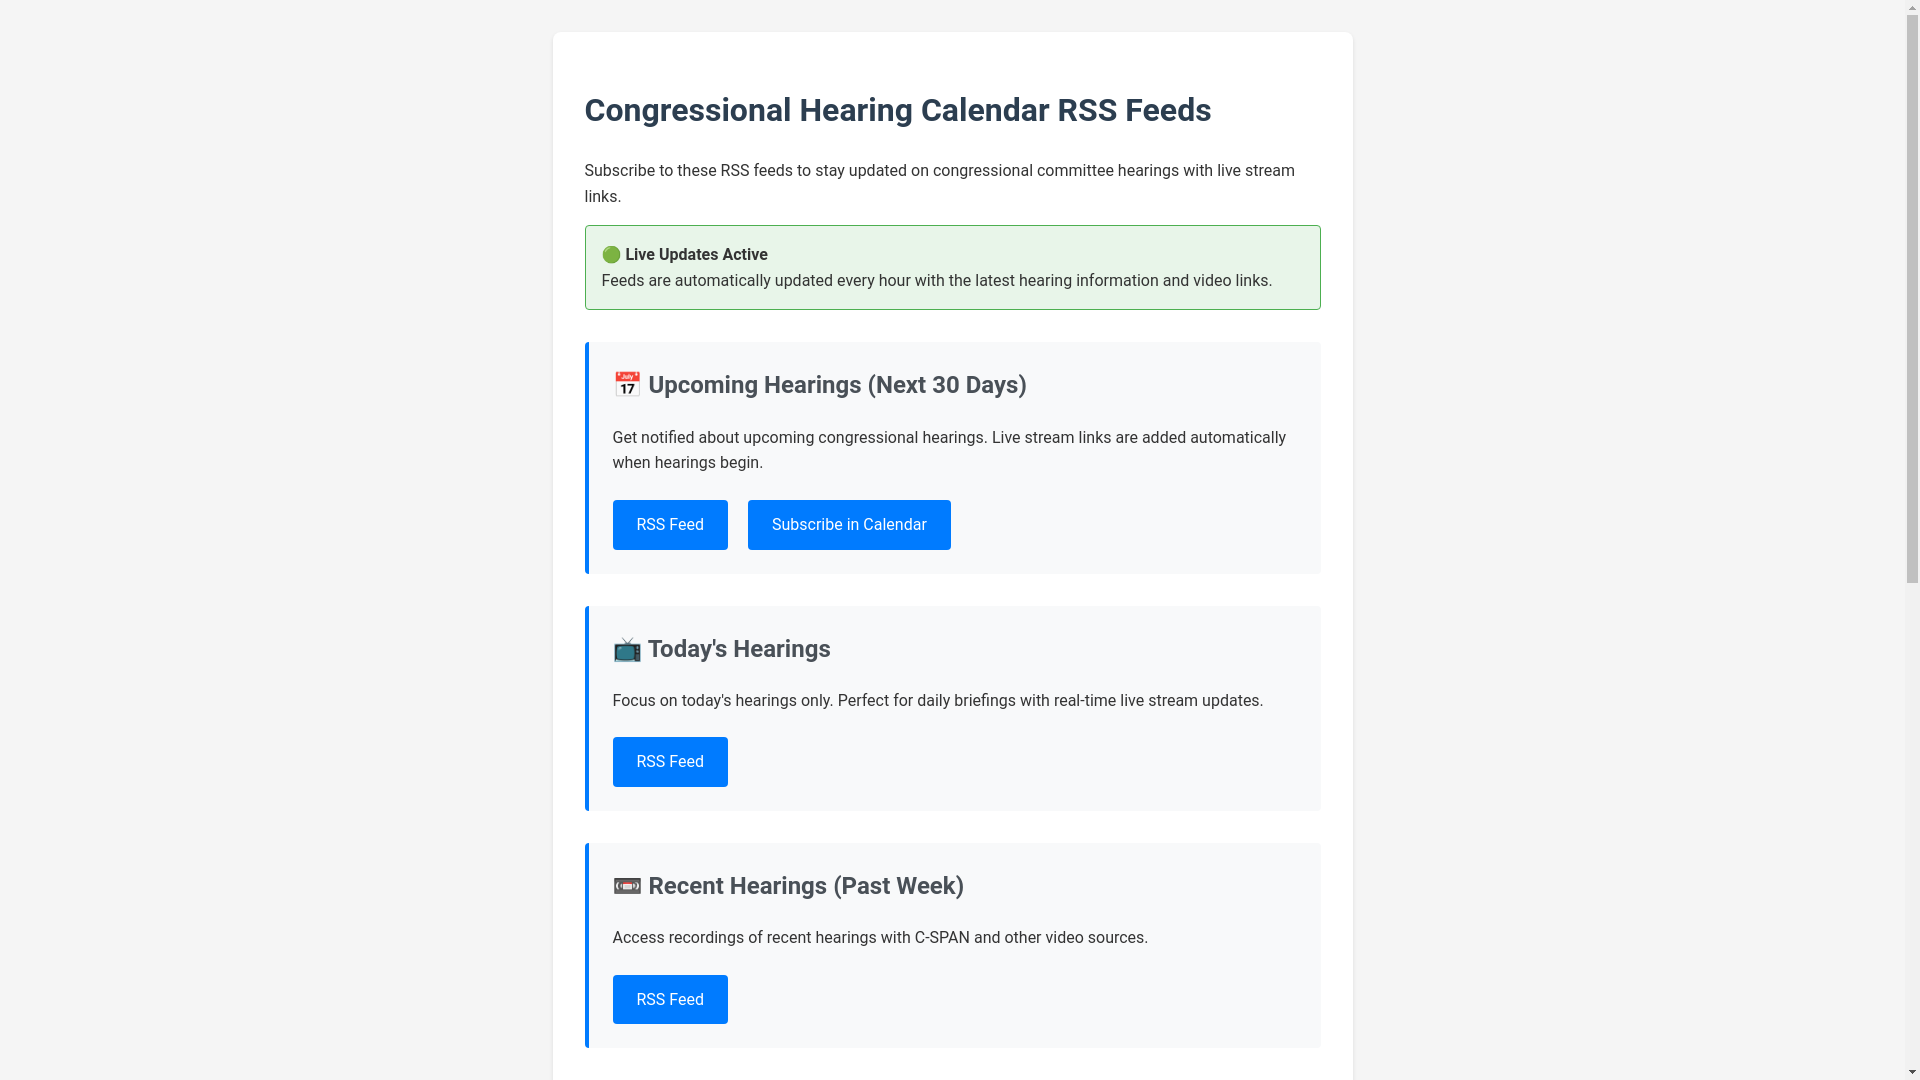Click the 'Feeds are automatically updated every hour' text
The width and height of the screenshot is (1920, 1080).
(937, 281)
